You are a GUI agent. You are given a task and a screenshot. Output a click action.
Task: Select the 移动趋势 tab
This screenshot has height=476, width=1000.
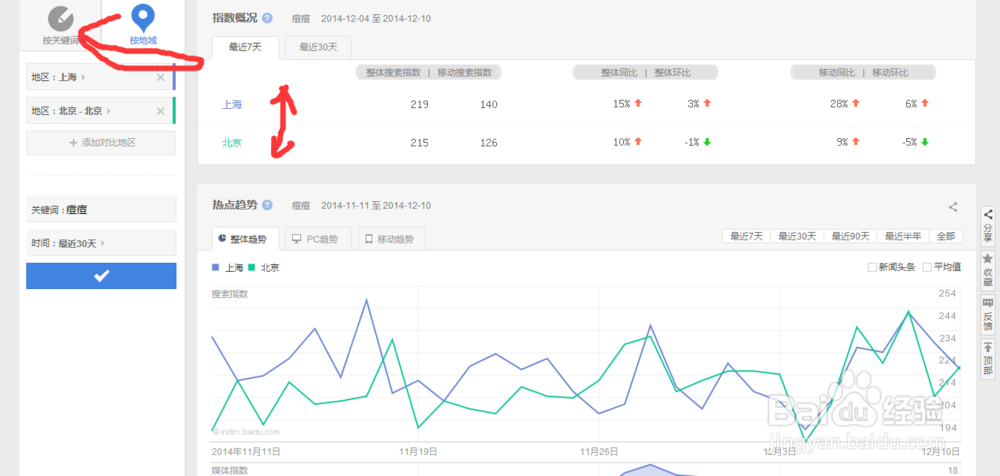point(392,239)
